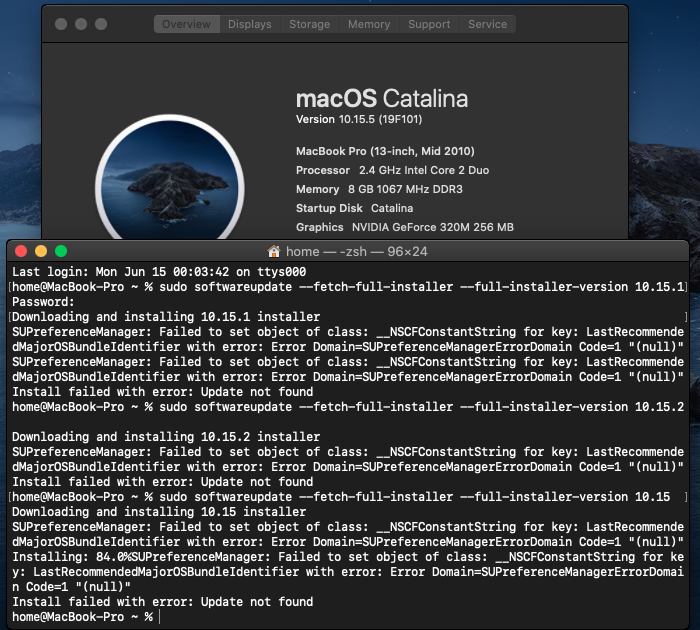Viewport: 700px width, 630px height.
Task: Click the 'Version 10.15.5 (19F101)' text
Action: click(359, 119)
